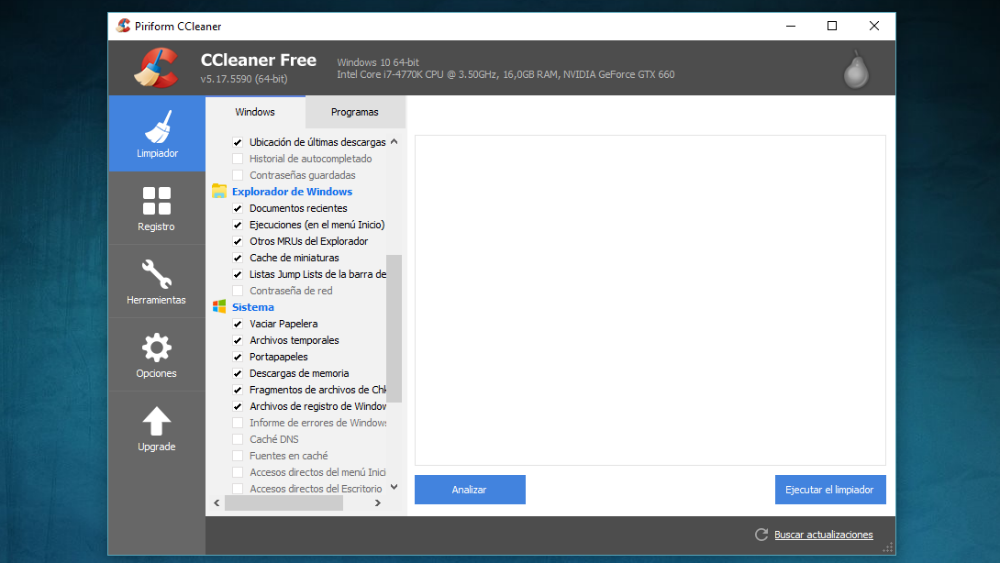This screenshot has width=1000, height=563.
Task: Click the horizontal scroll left arrow
Action: coord(217,503)
